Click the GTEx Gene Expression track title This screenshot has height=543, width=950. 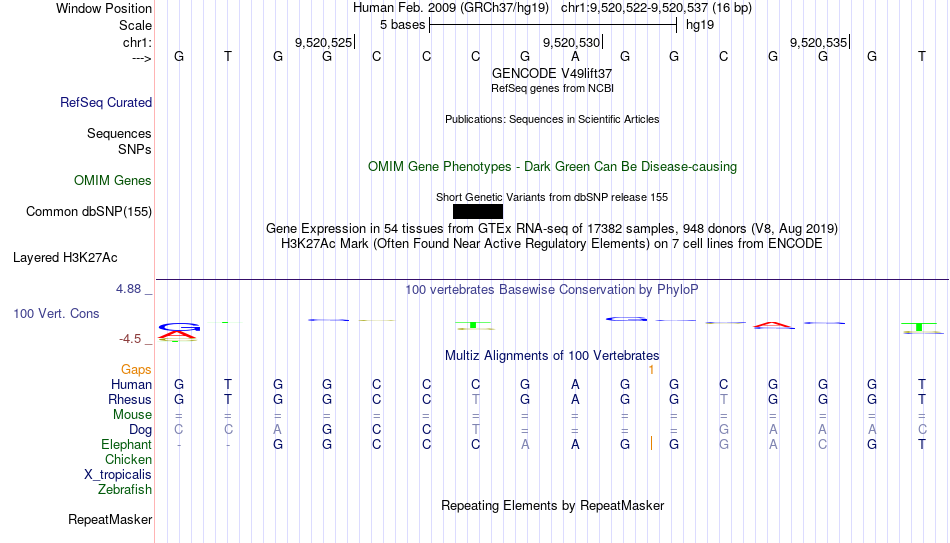[x=552, y=228]
